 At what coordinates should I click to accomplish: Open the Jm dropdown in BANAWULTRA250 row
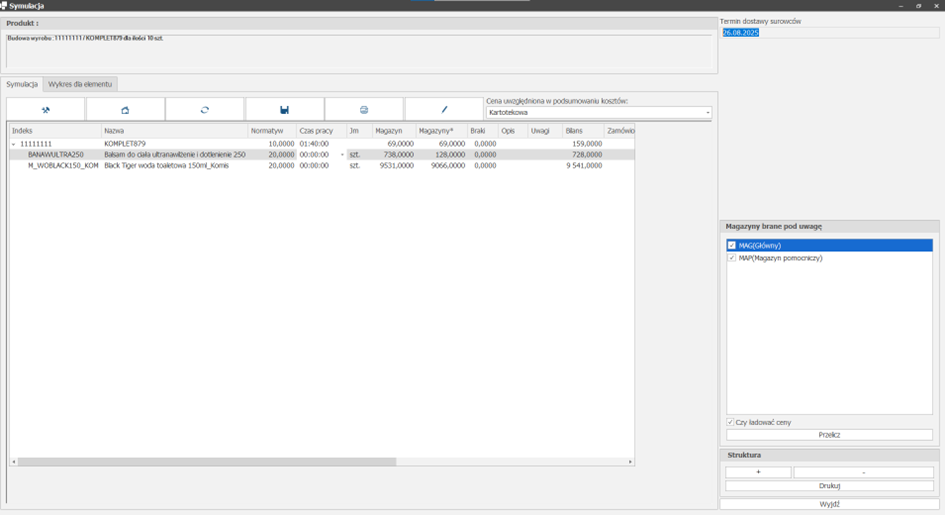coord(342,155)
